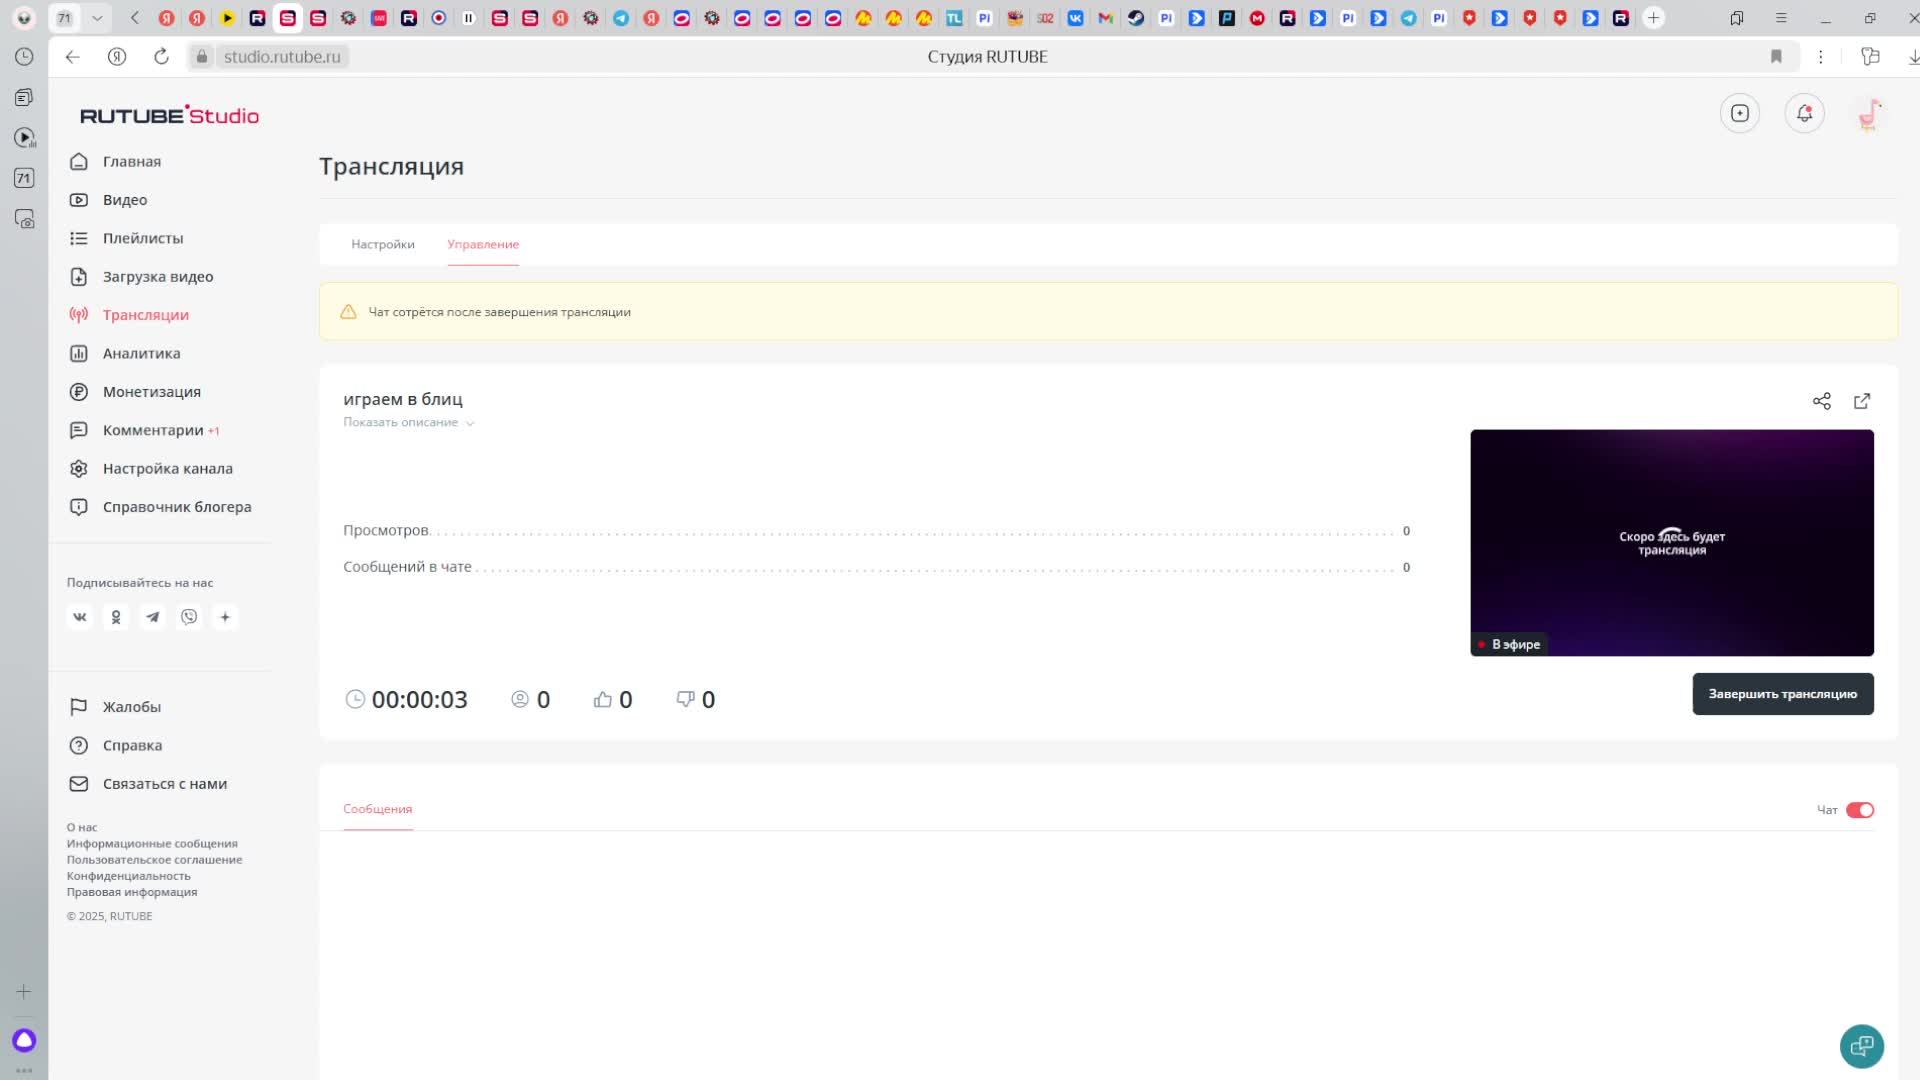The image size is (1920, 1080).
Task: Click the Связаться с нами envelope icon
Action: point(79,784)
